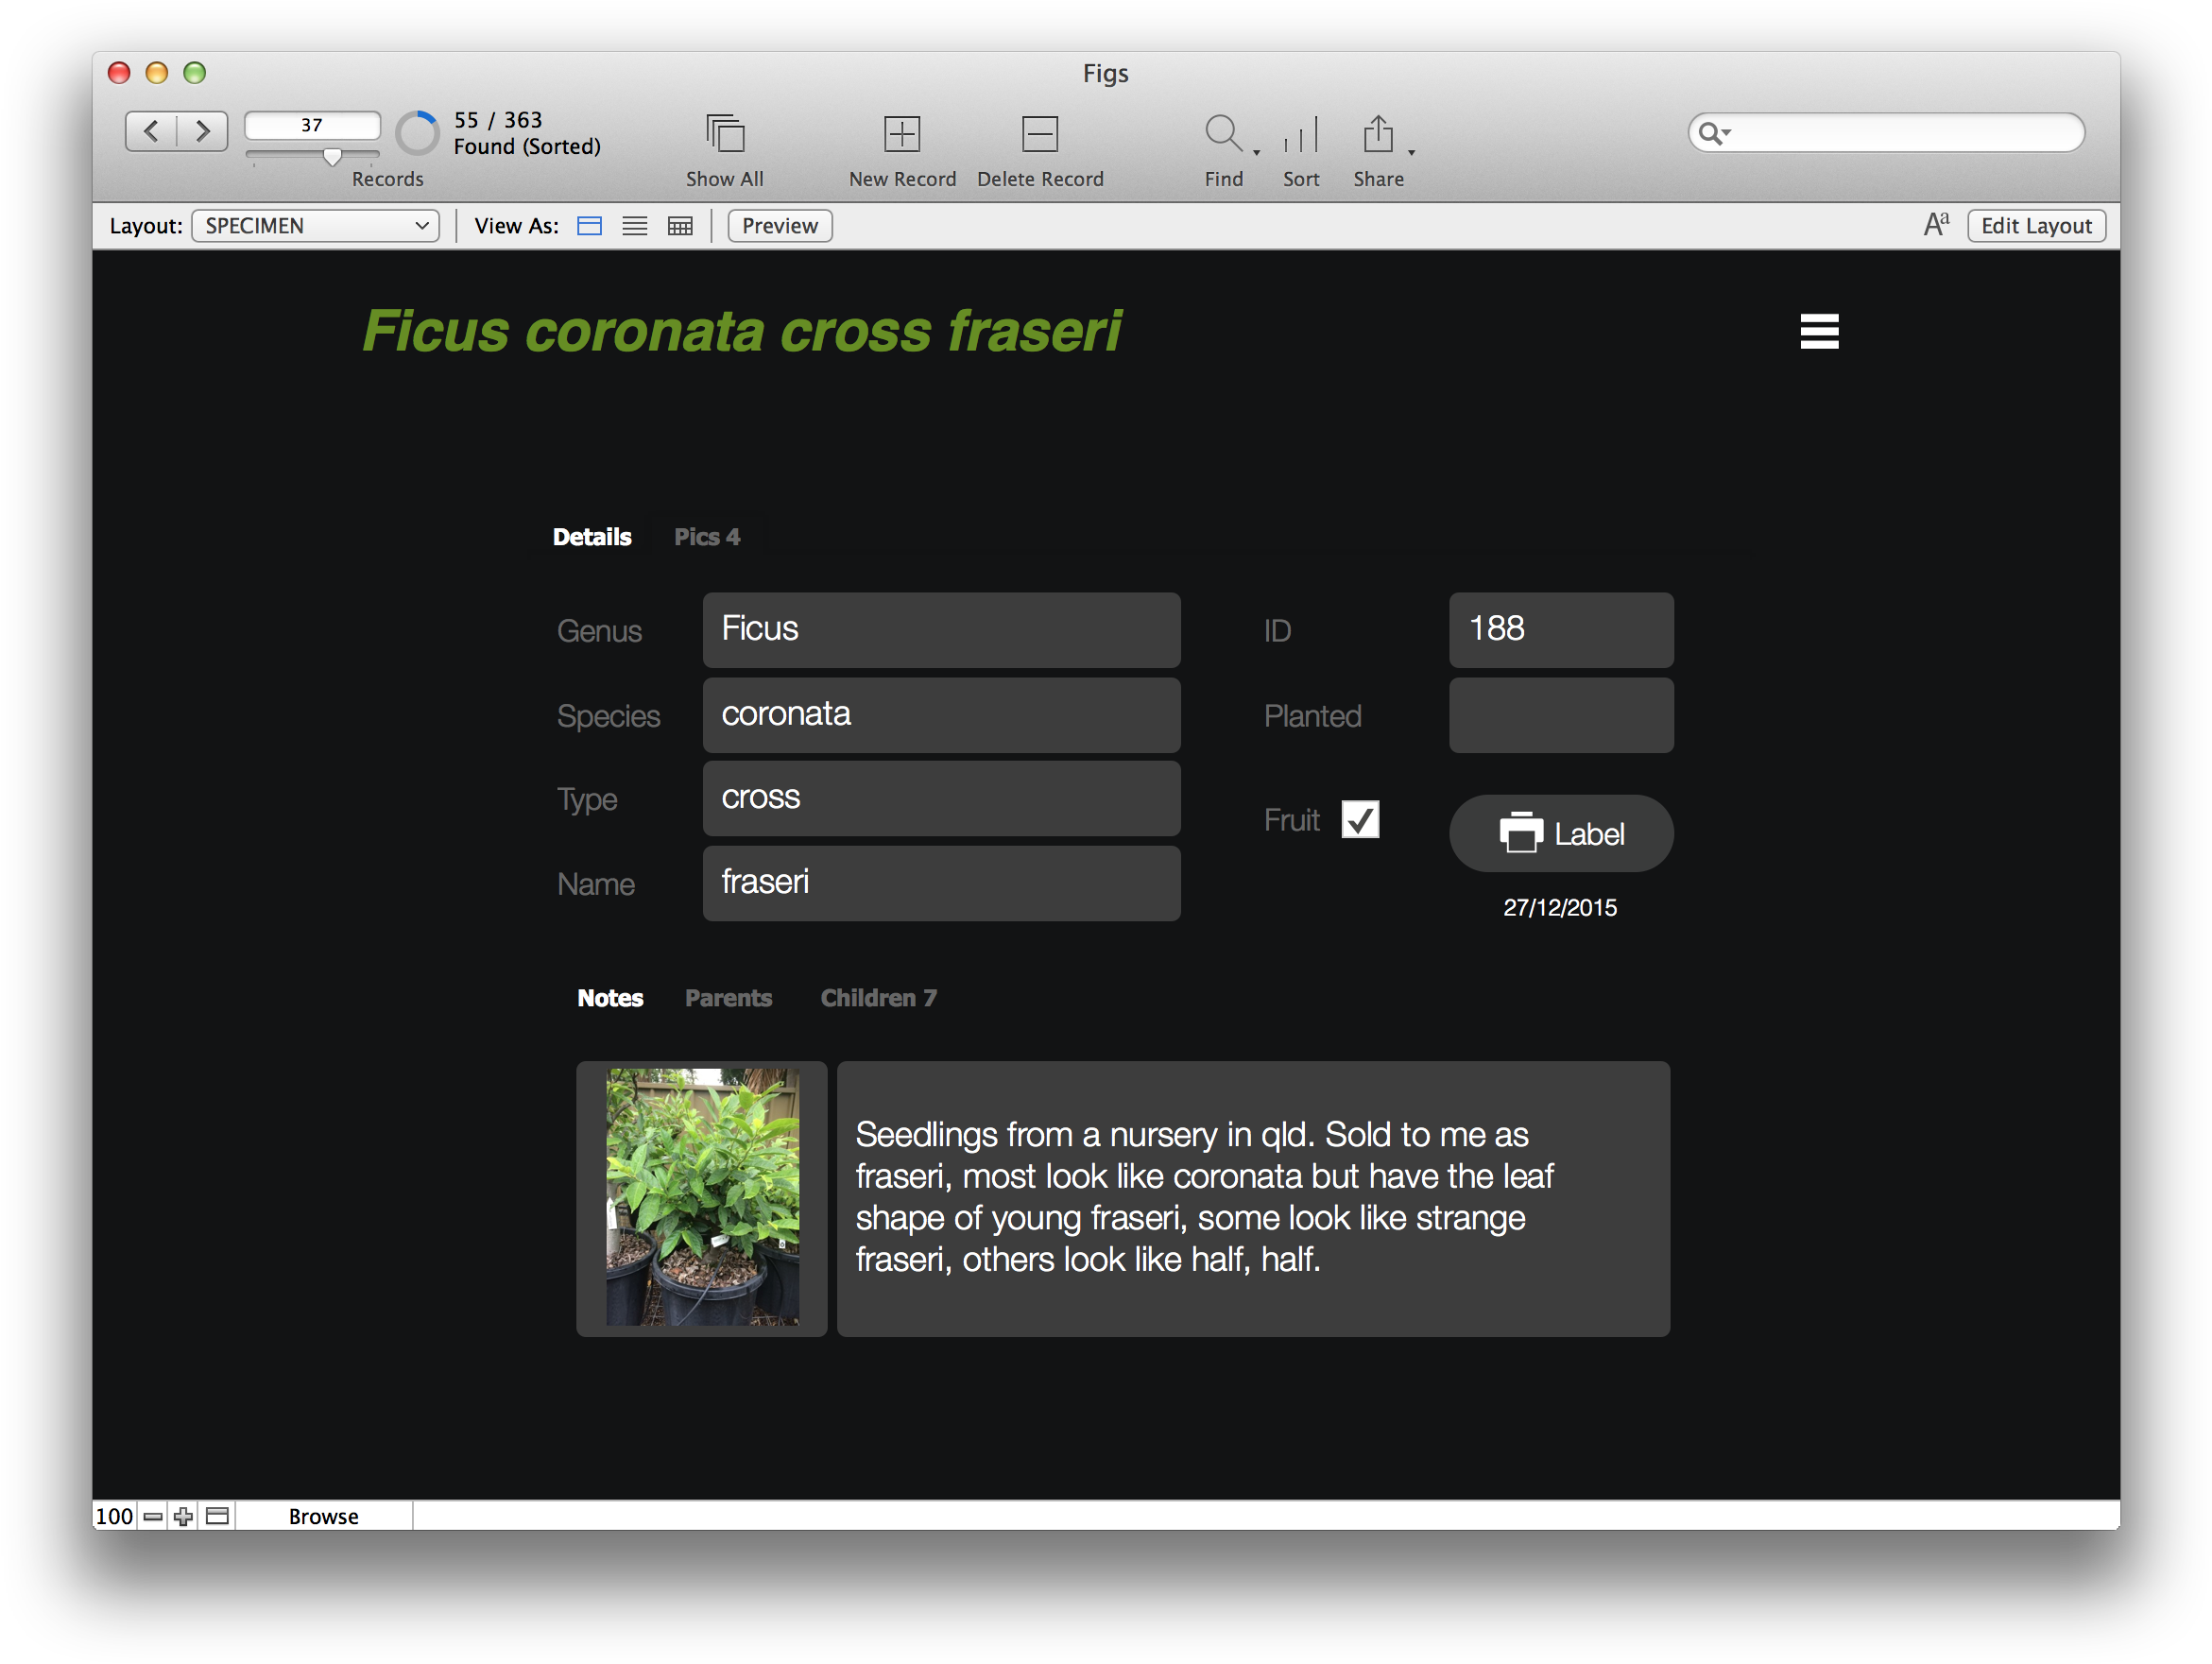Open the search field filter dropdown

click(1716, 132)
